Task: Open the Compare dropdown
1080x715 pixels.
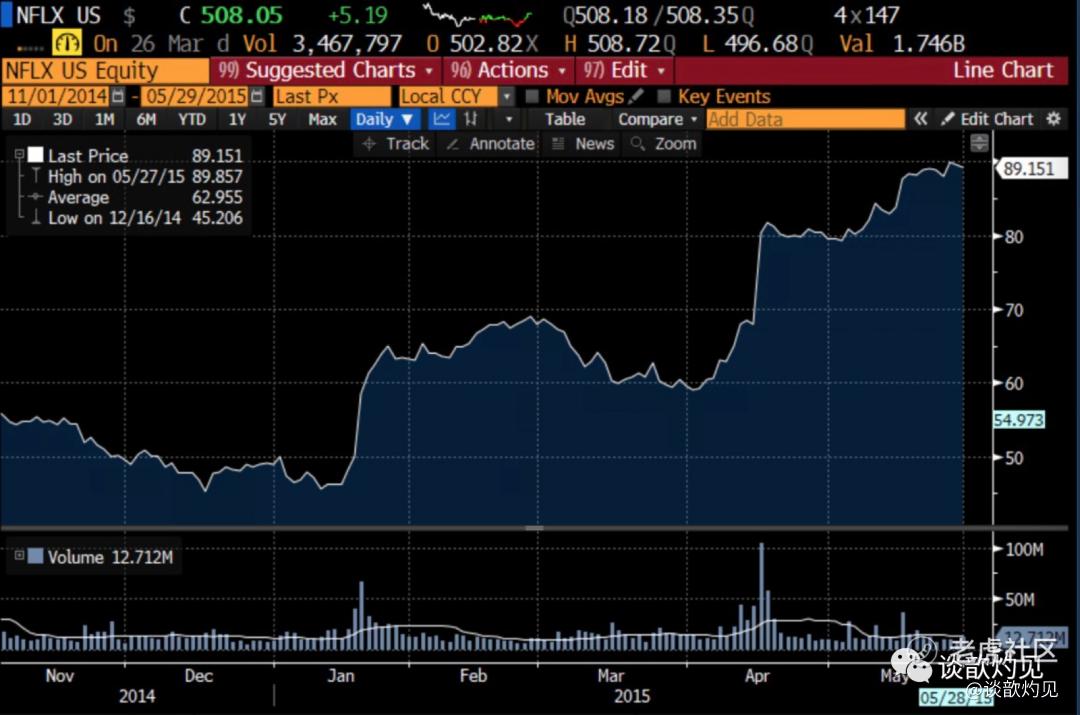Action: tap(658, 118)
